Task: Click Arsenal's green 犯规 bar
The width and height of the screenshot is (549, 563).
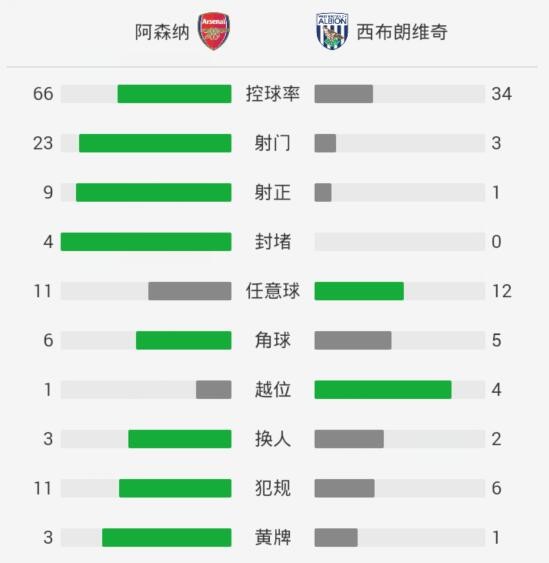Action: point(175,488)
